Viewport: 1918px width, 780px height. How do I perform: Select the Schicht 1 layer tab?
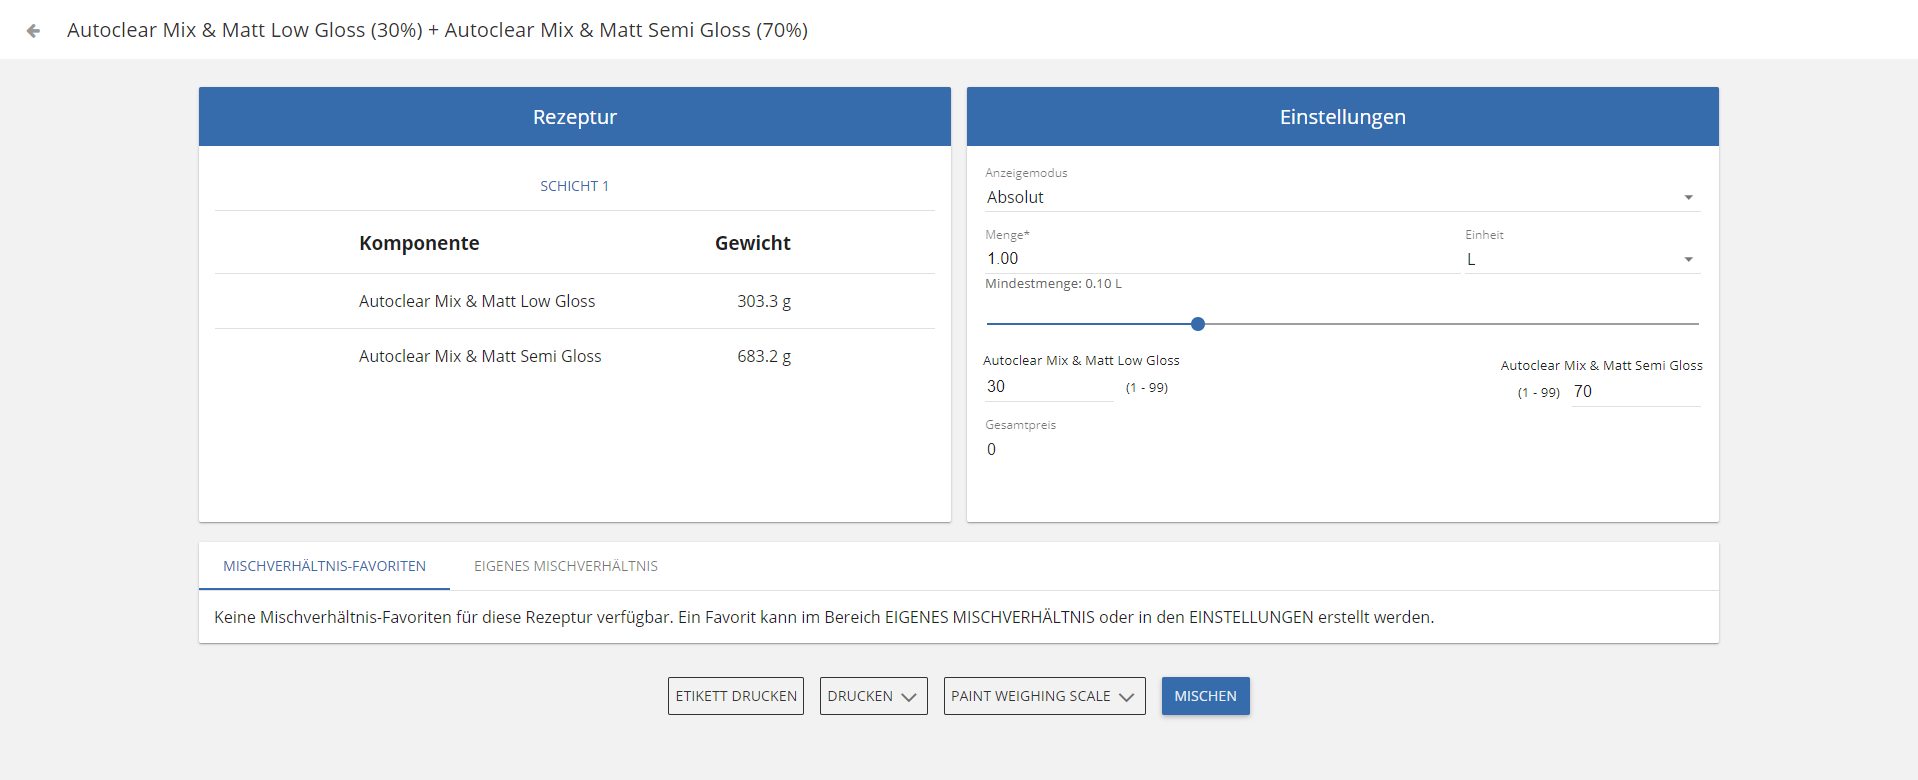pyautogui.click(x=575, y=186)
